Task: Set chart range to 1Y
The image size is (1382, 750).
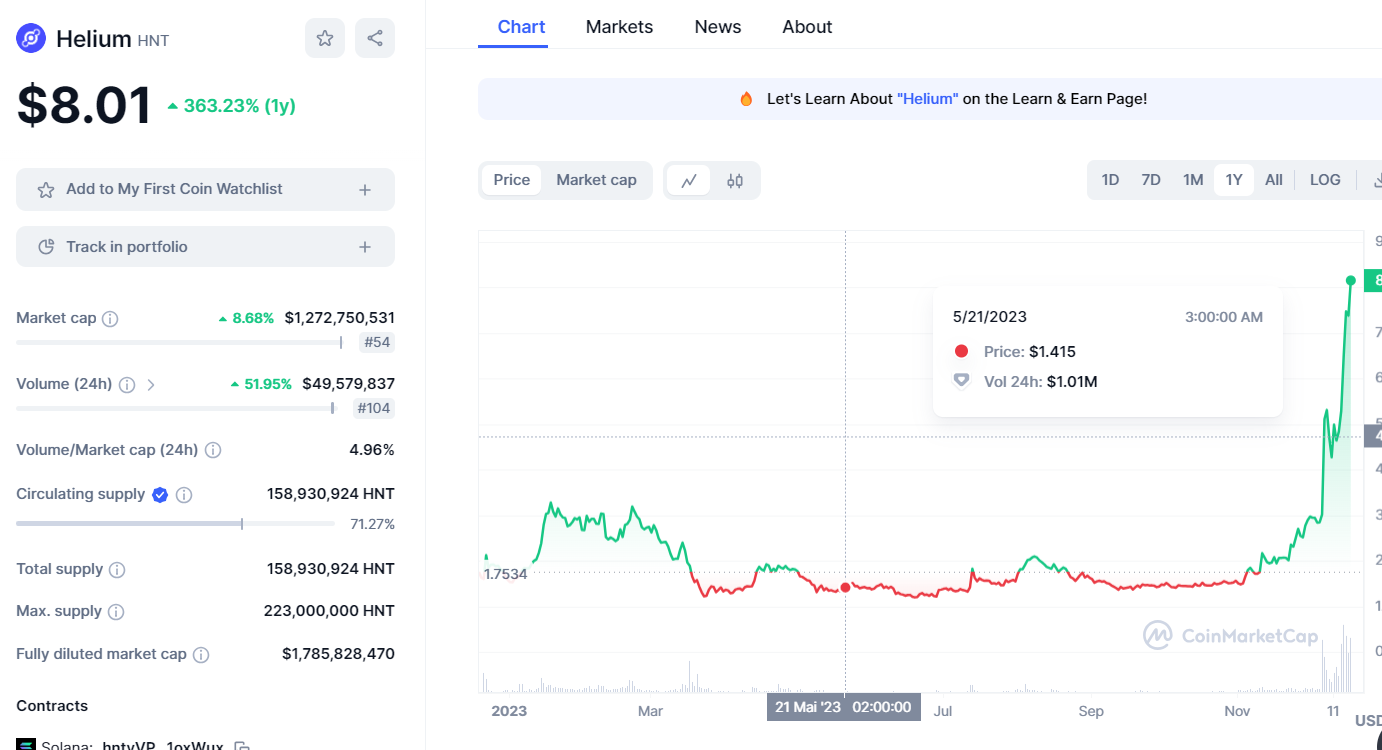Action: tap(1234, 180)
